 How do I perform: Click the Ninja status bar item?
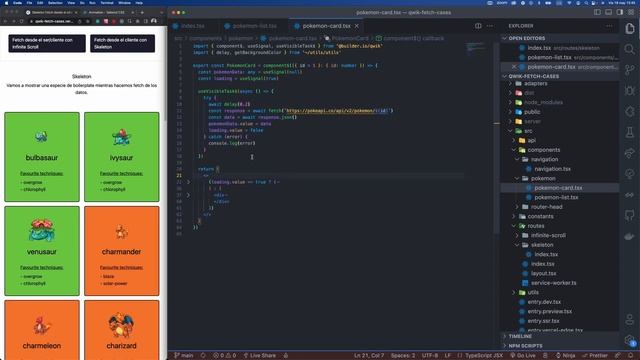[x=565, y=356]
